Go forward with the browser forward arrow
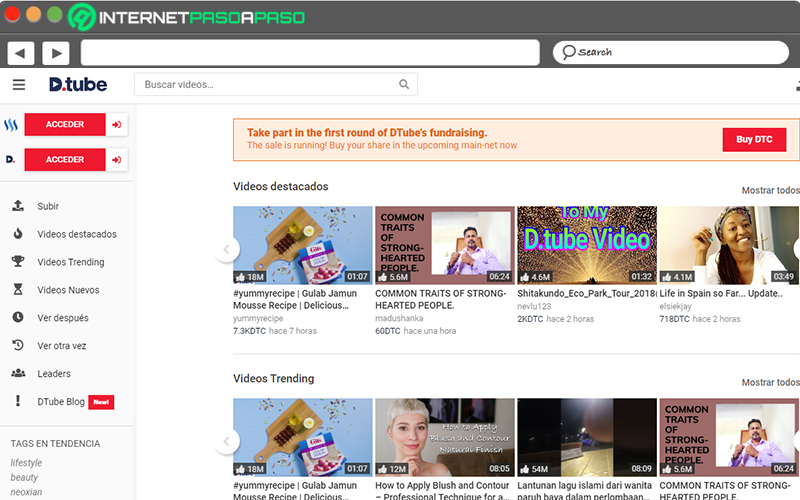Screen dimensions: 800x500 click(56, 53)
